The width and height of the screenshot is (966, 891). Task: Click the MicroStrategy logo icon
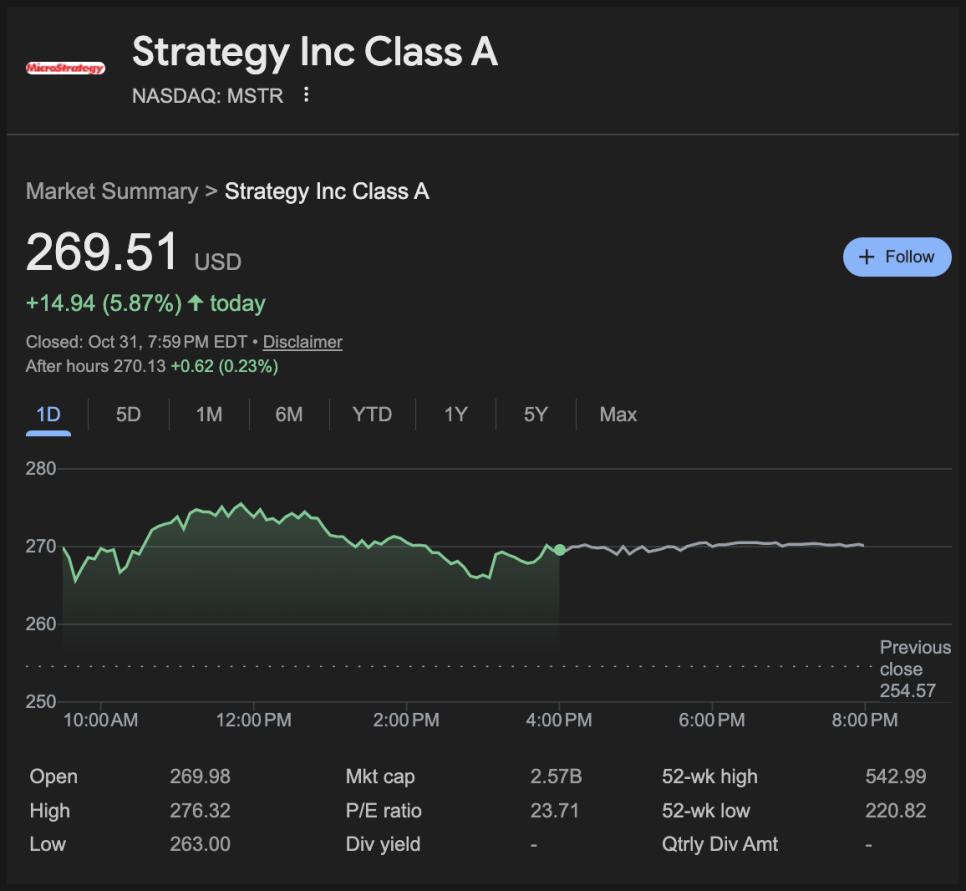click(65, 68)
